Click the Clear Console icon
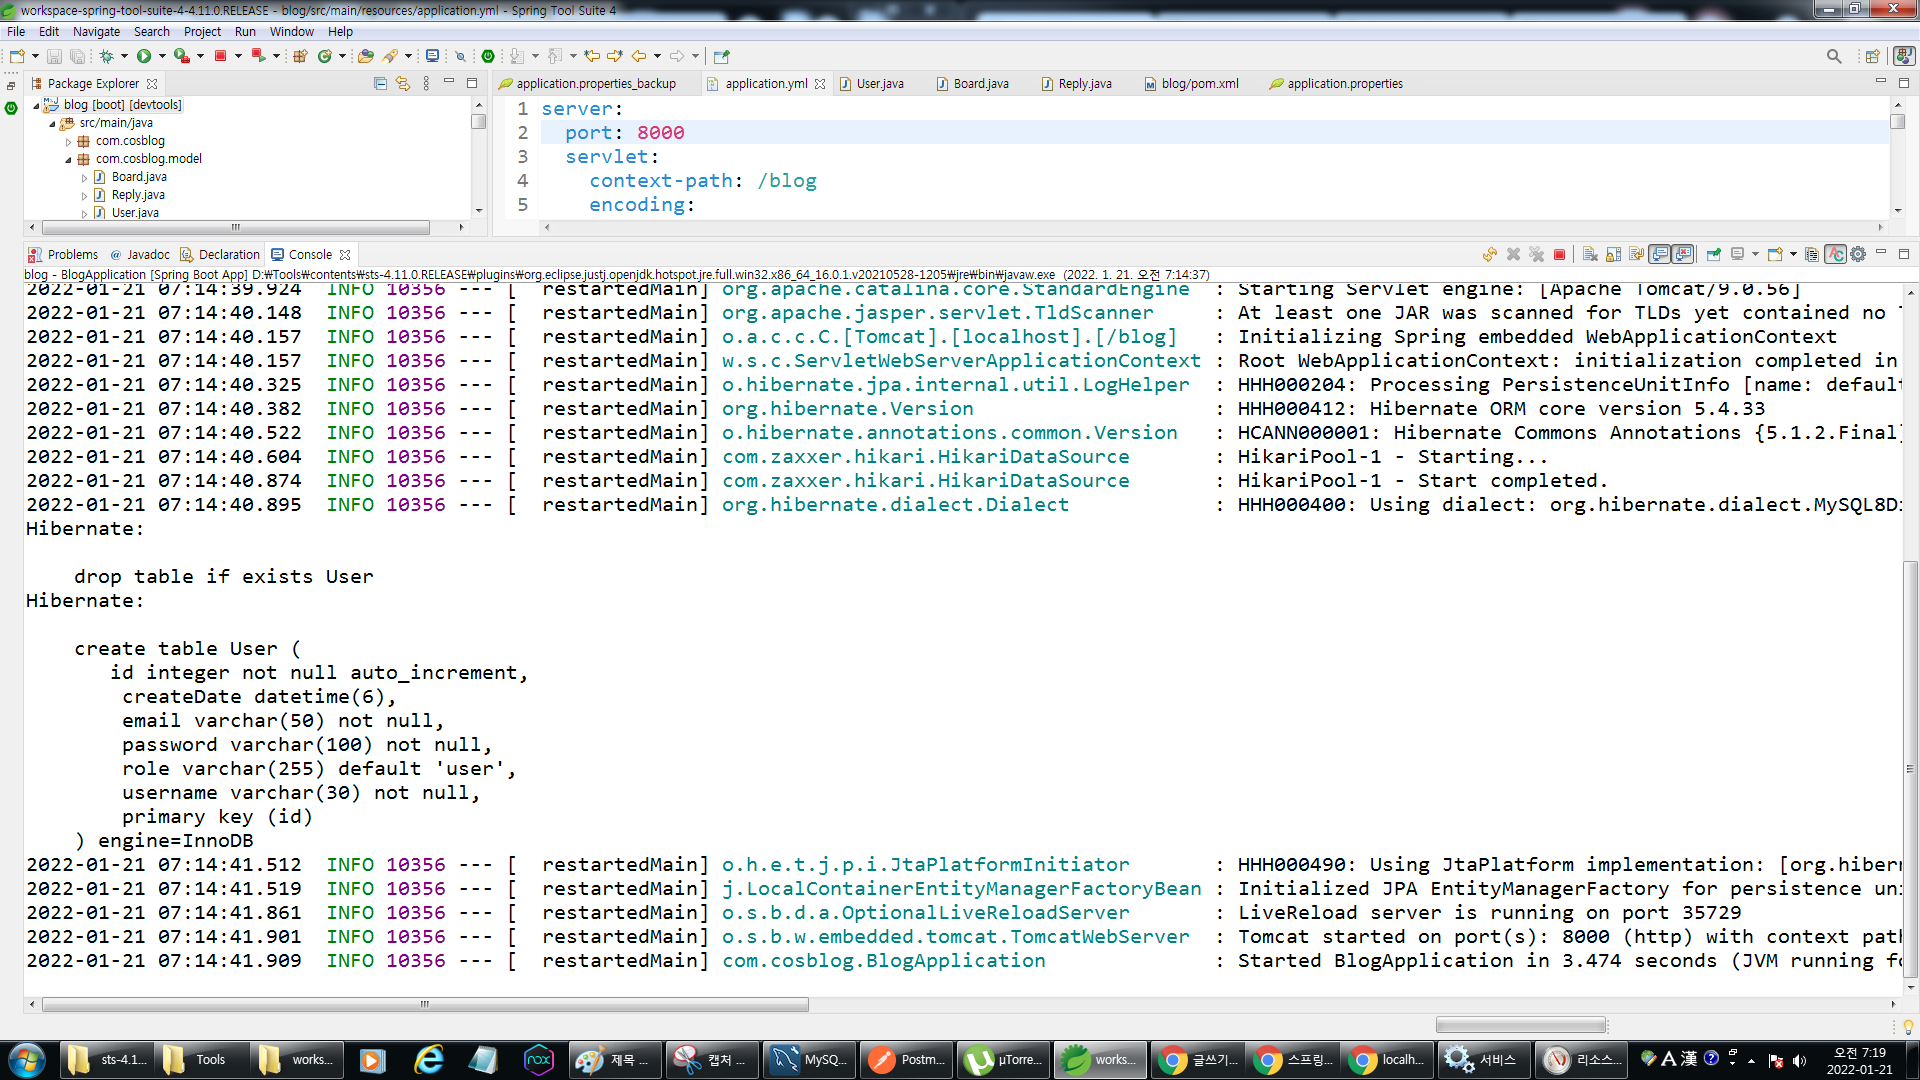The width and height of the screenshot is (1920, 1080). (x=1590, y=254)
